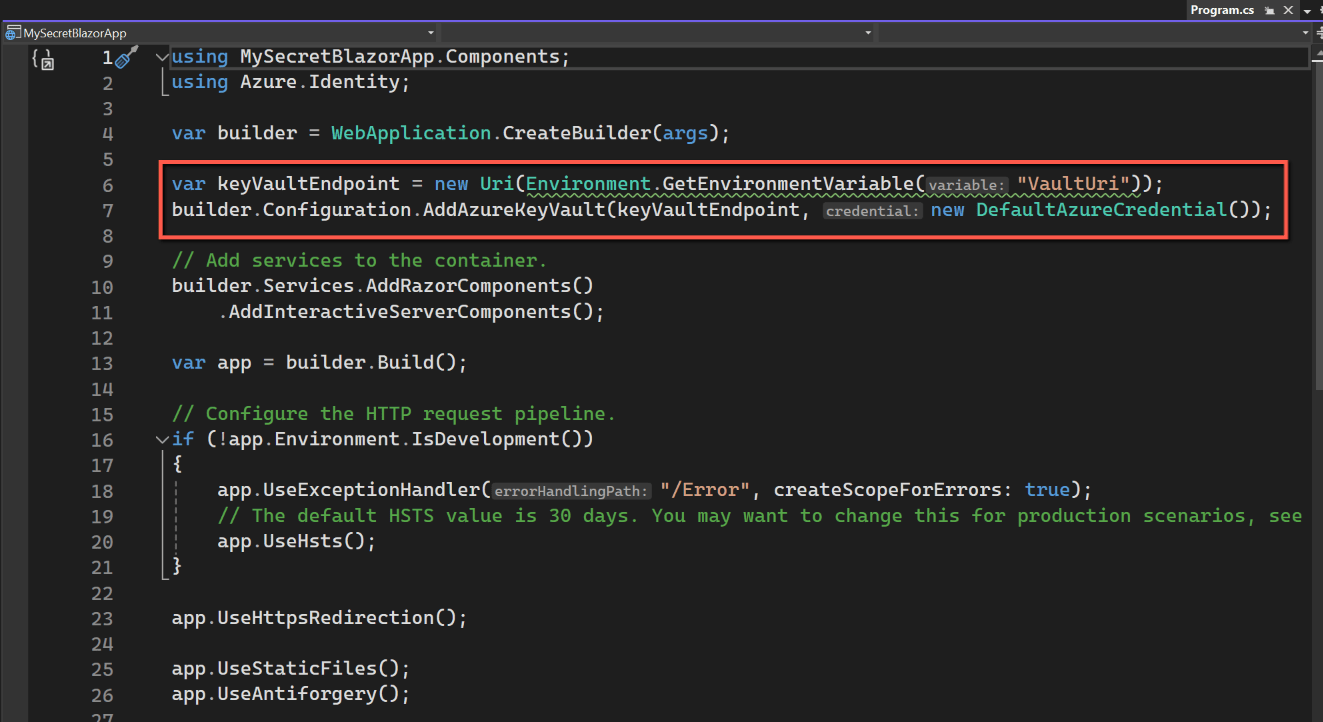Screen dimensions: 1323x722
Task: Click the Uri type name on line 6
Action: 497,184
